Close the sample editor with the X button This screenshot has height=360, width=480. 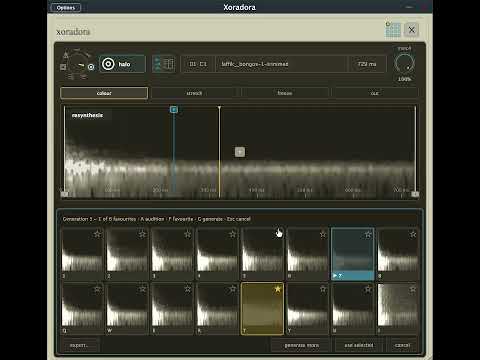pos(412,30)
